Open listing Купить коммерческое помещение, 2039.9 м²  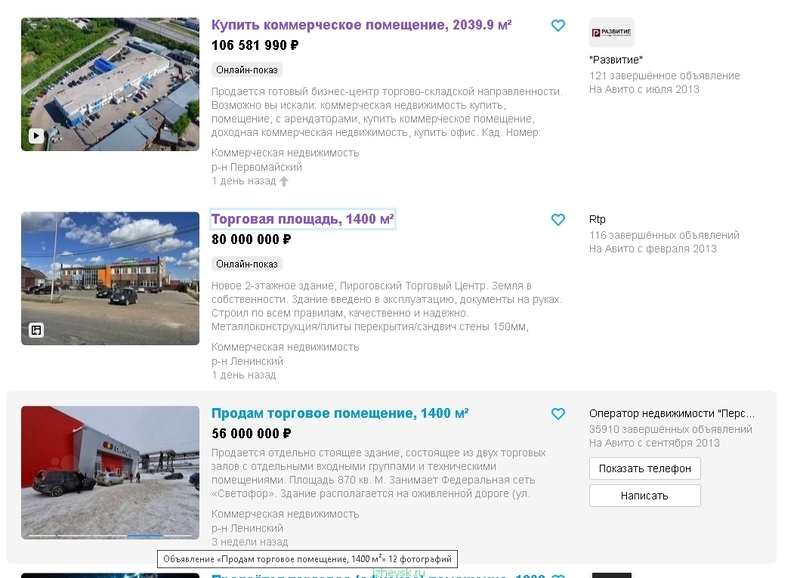pyautogui.click(x=361, y=25)
